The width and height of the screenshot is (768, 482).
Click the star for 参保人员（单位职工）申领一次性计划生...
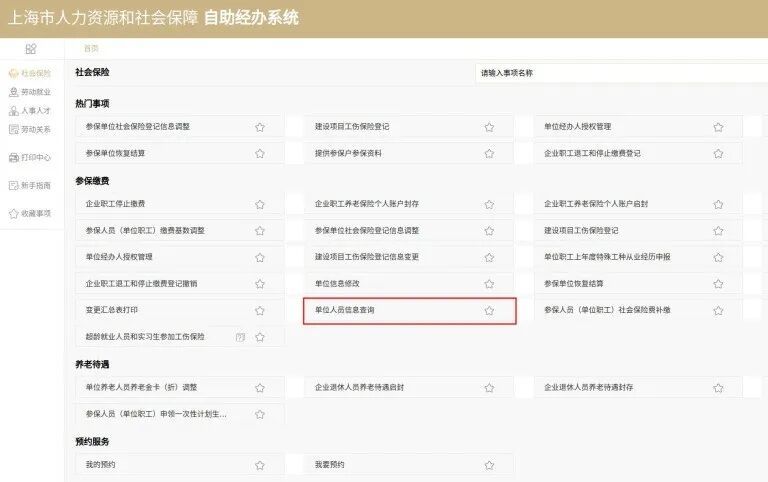click(x=260, y=414)
